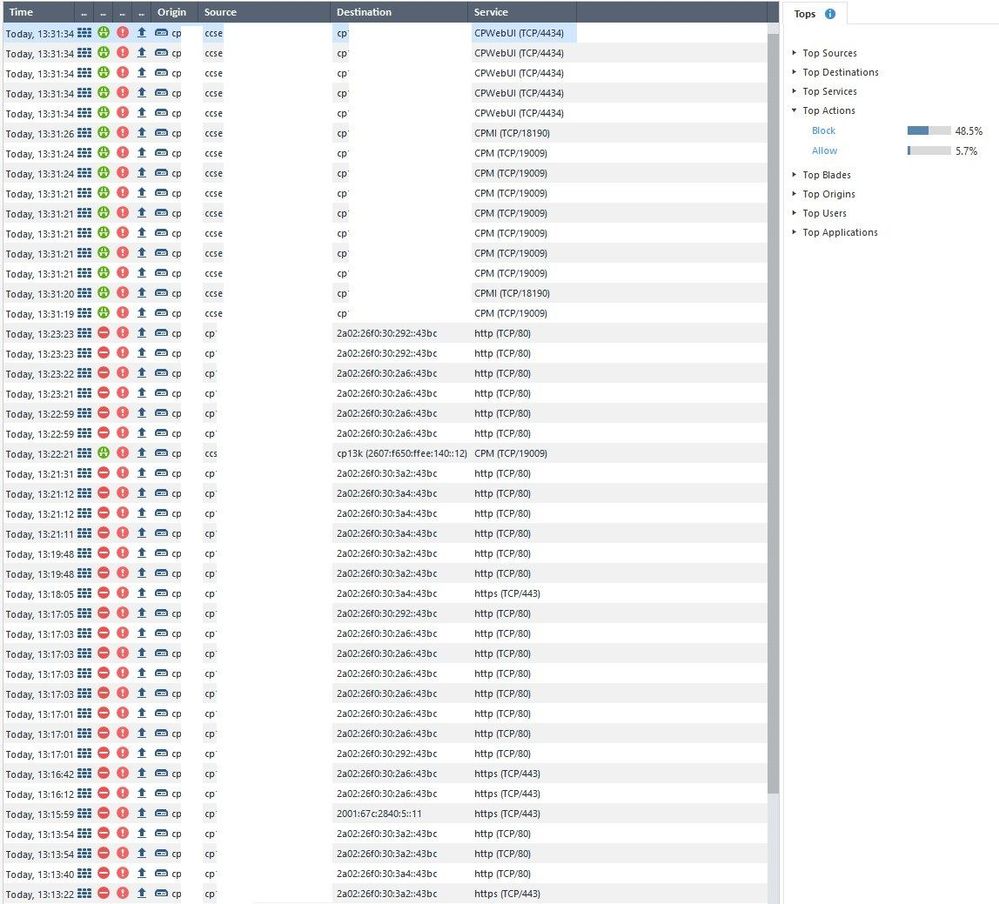Click the firewall blade icon in the 13:31:19 row
The height and width of the screenshot is (904, 999).
[x=84, y=313]
